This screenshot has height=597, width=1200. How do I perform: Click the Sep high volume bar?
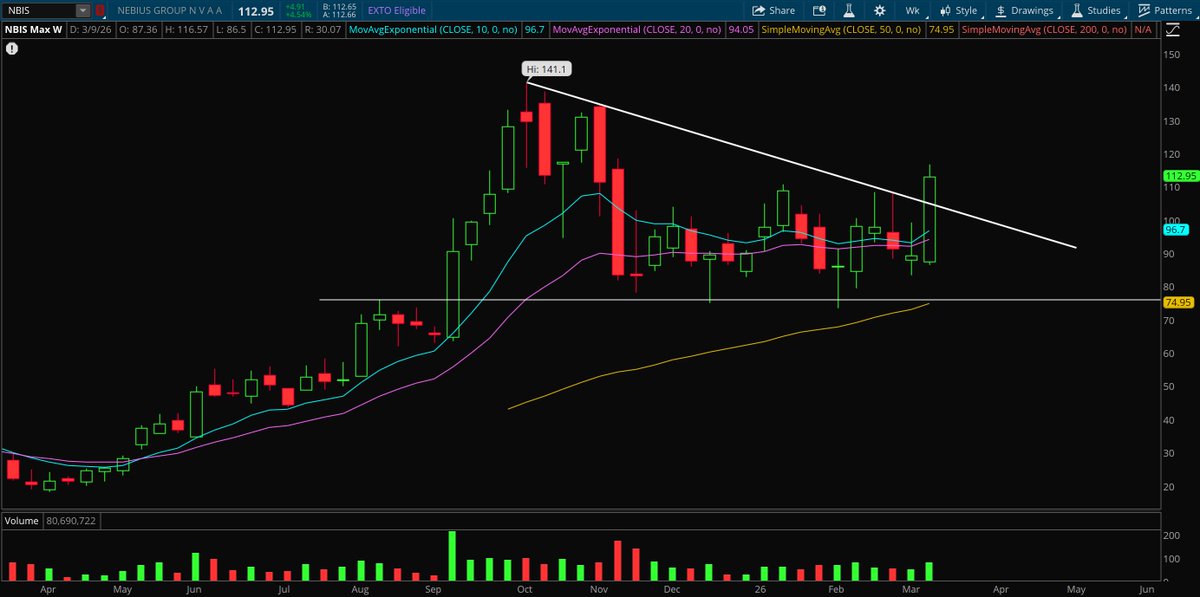coord(452,557)
